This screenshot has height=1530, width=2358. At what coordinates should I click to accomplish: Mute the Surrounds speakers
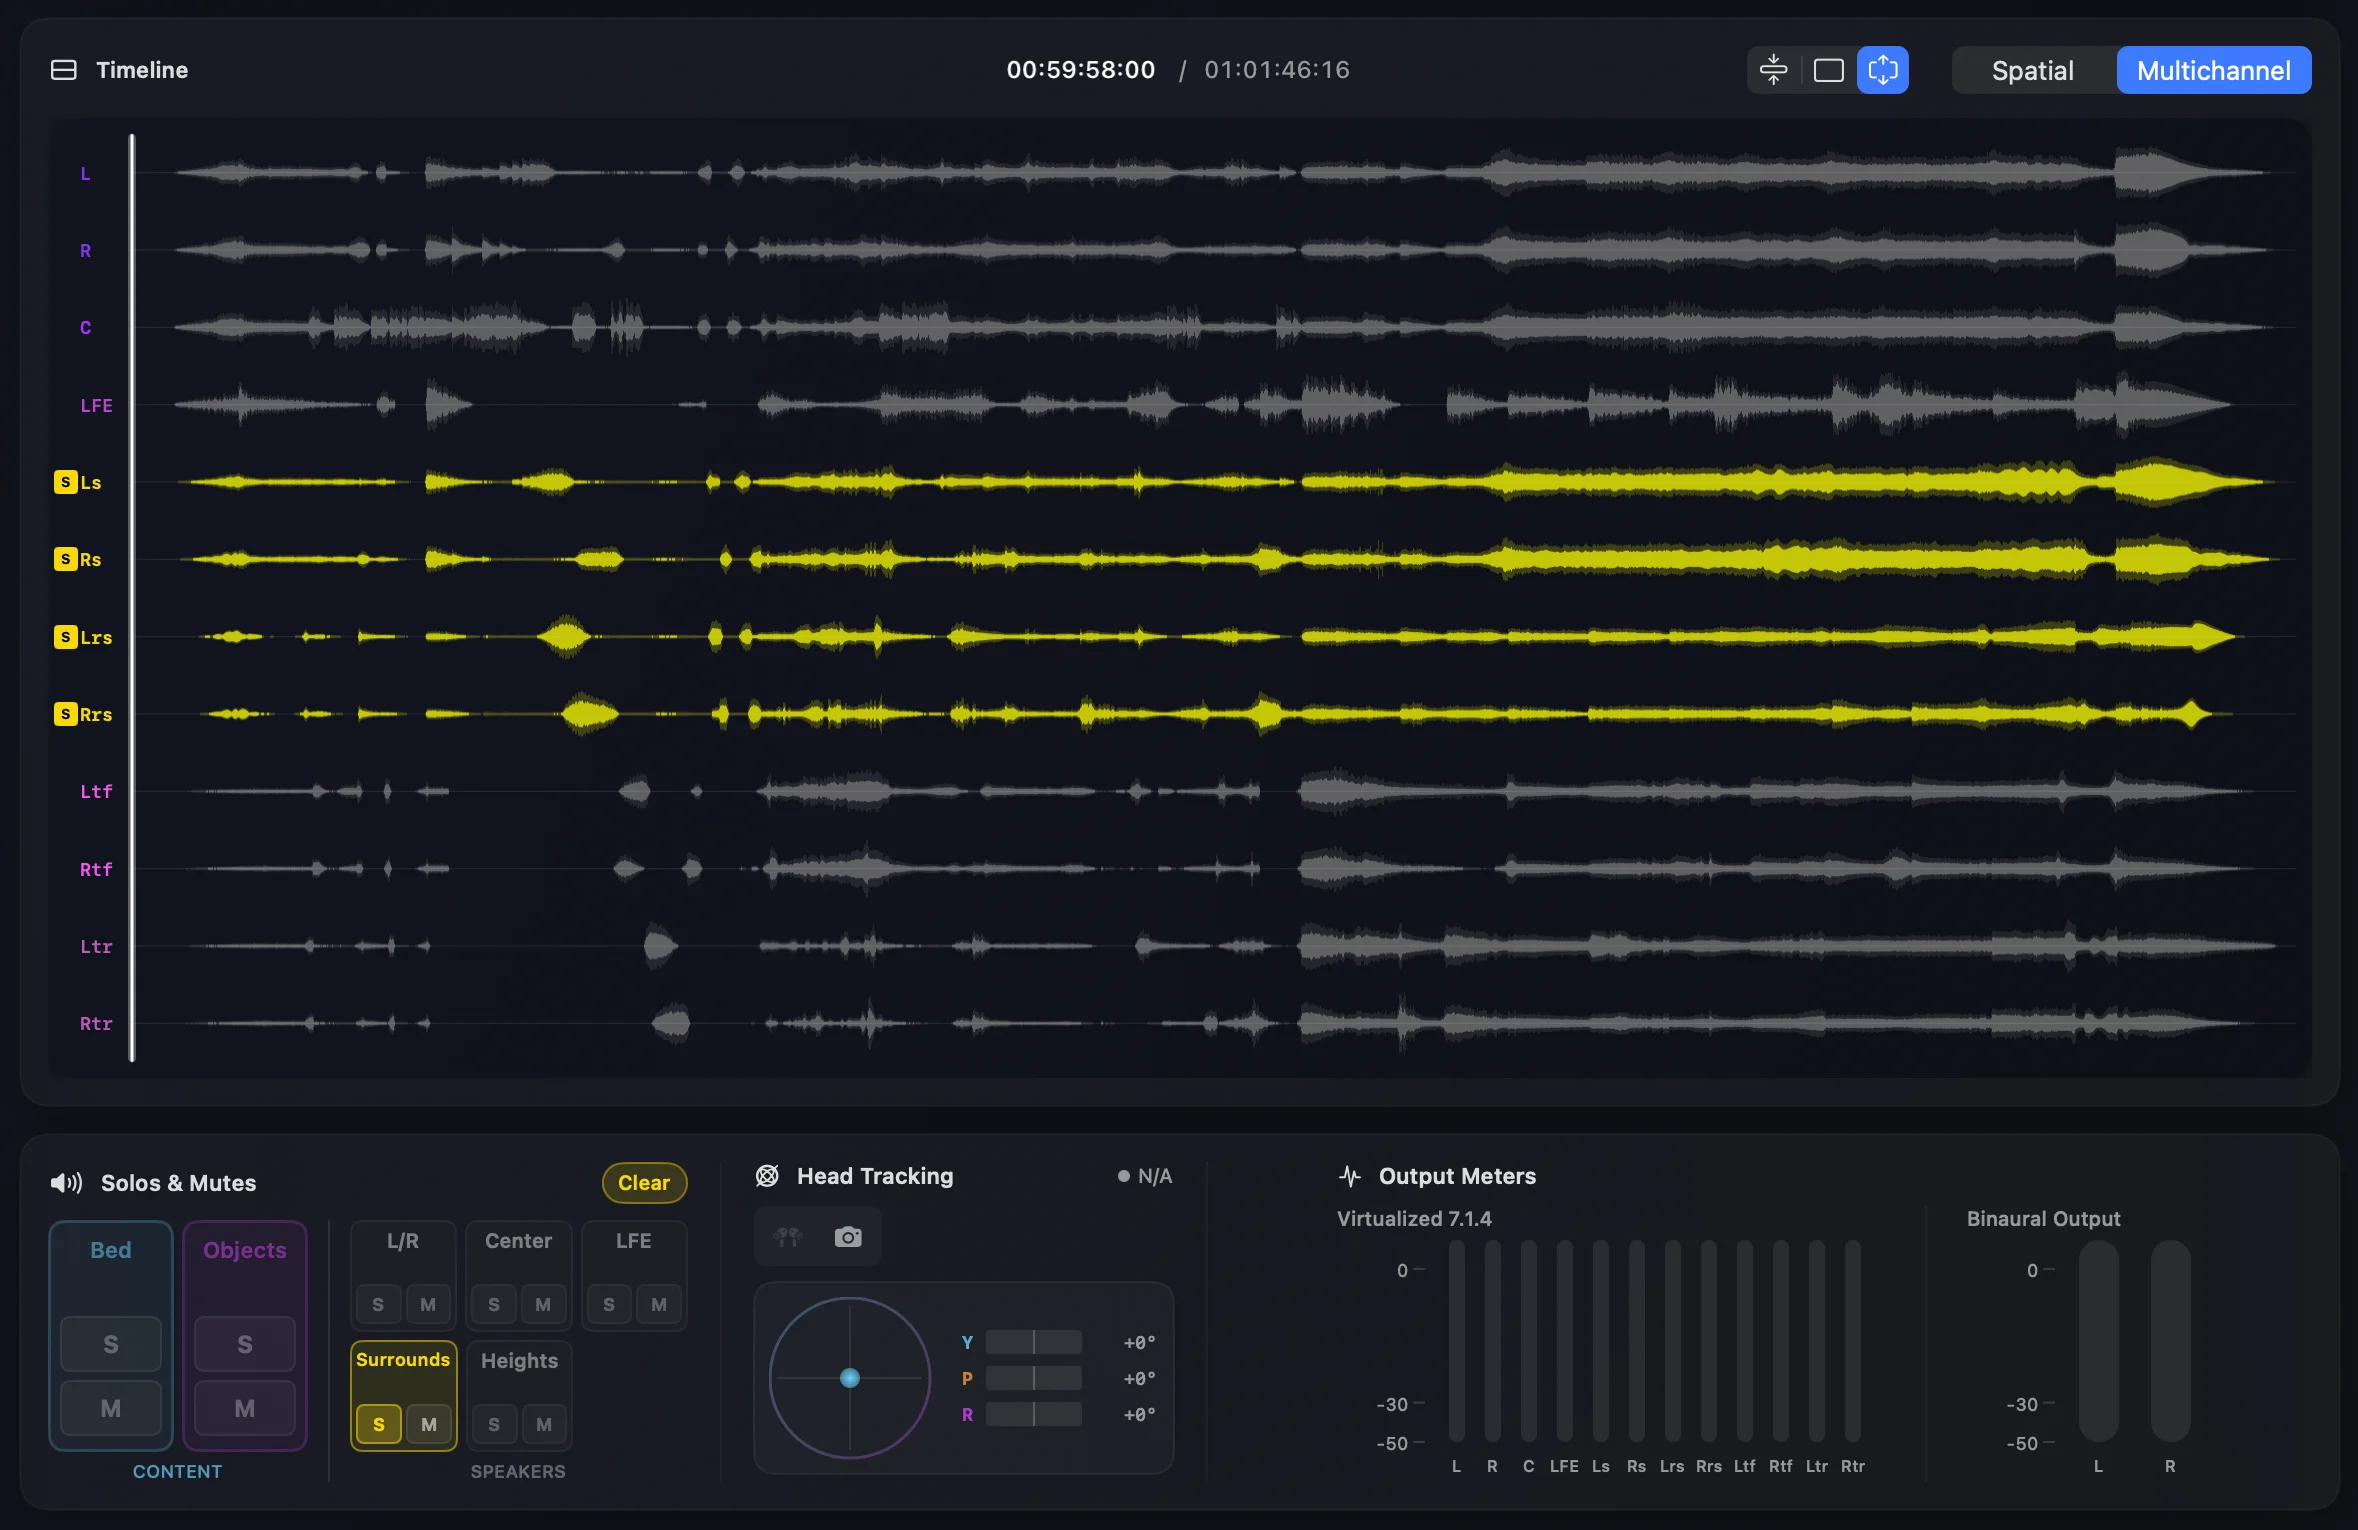tap(429, 1423)
